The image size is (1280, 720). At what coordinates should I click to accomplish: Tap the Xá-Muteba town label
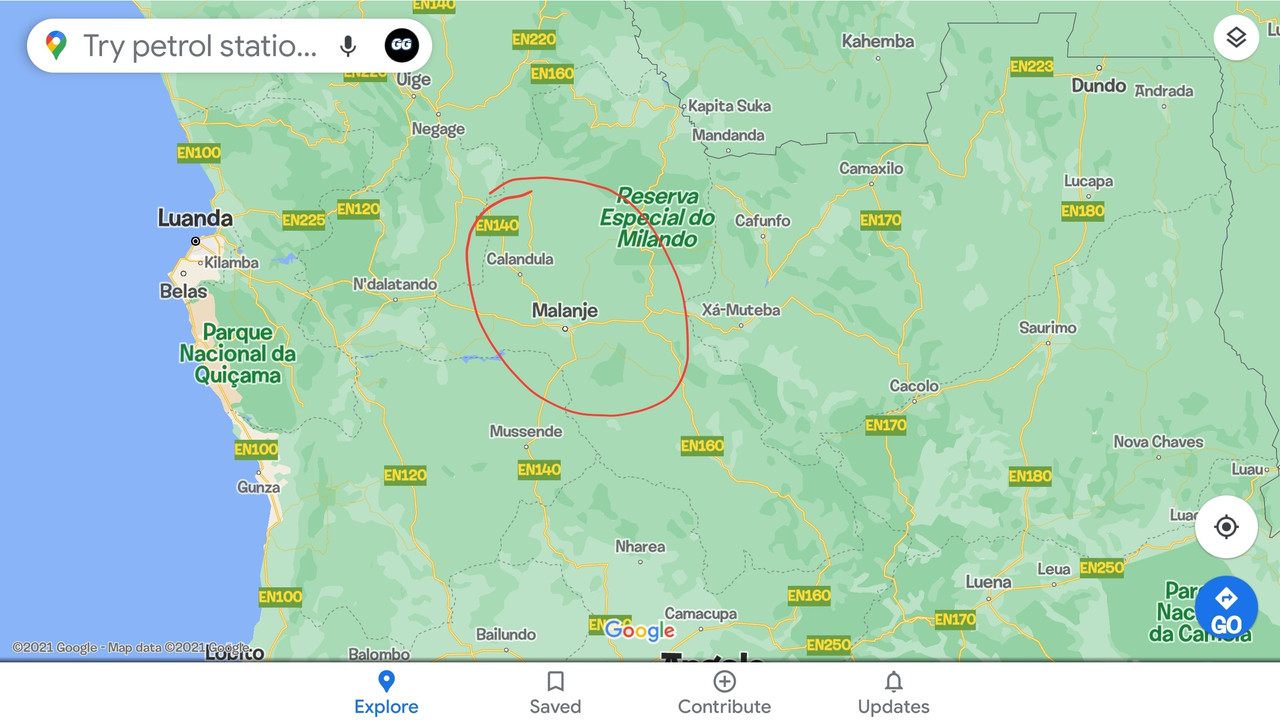pyautogui.click(x=741, y=310)
